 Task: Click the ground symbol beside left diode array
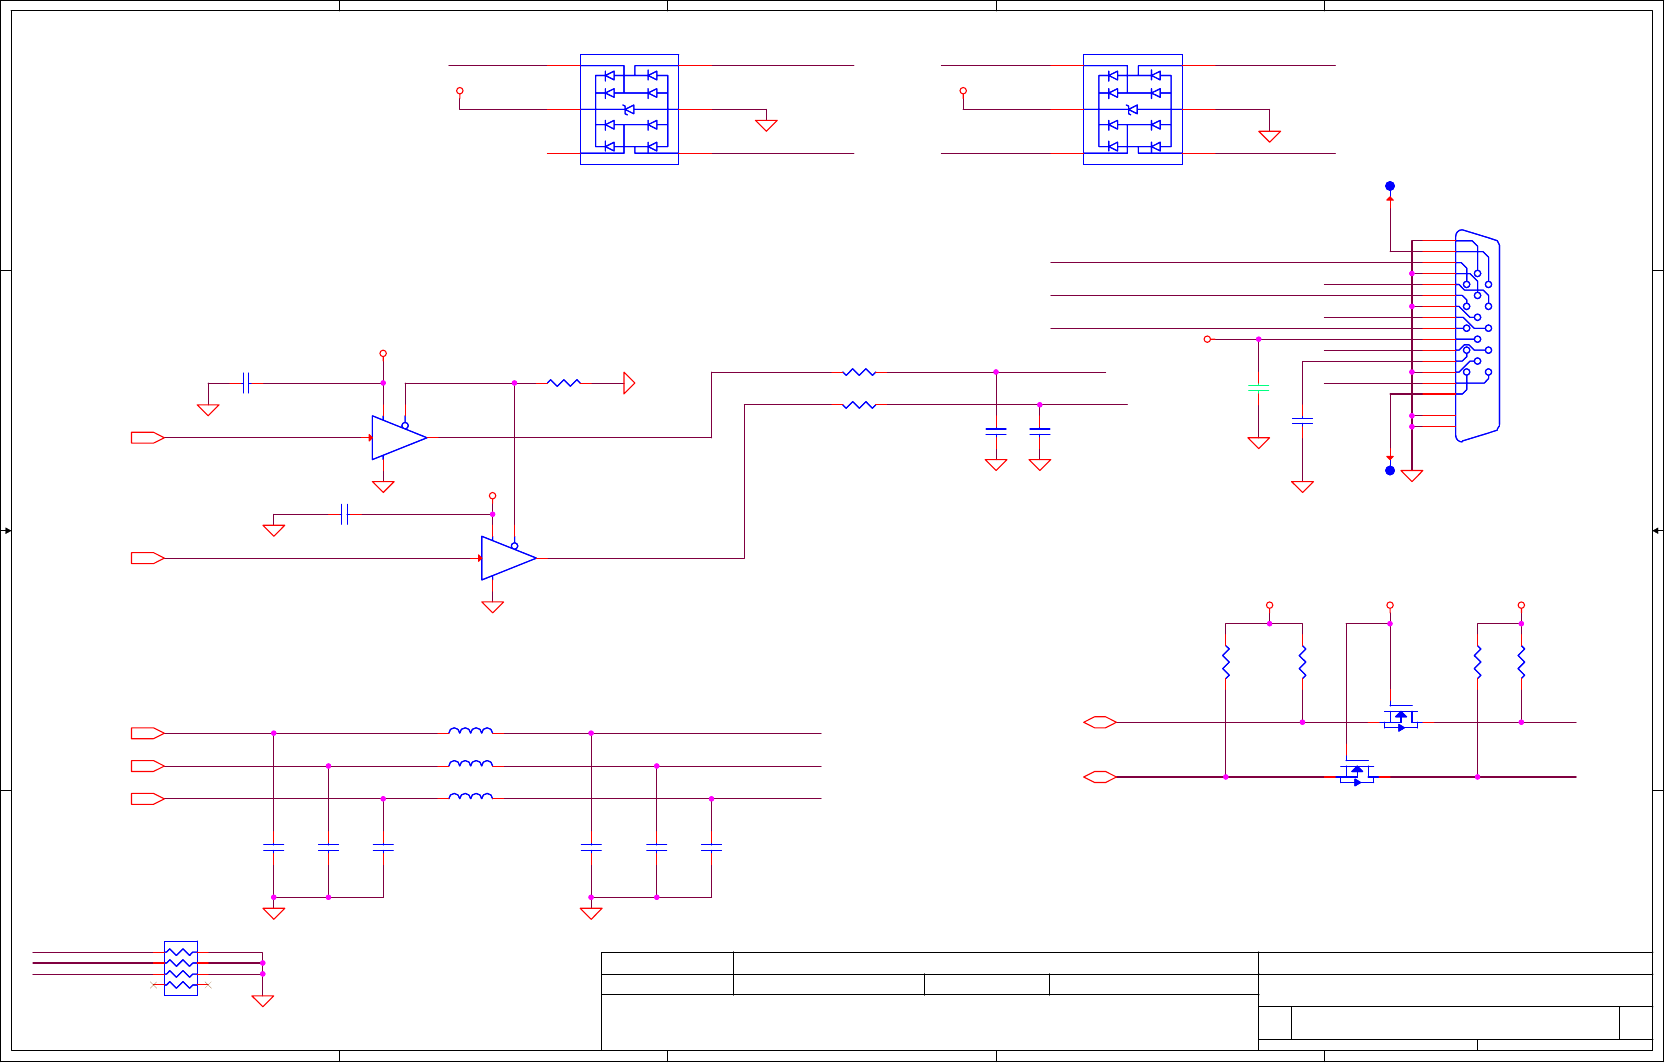pyautogui.click(x=767, y=125)
